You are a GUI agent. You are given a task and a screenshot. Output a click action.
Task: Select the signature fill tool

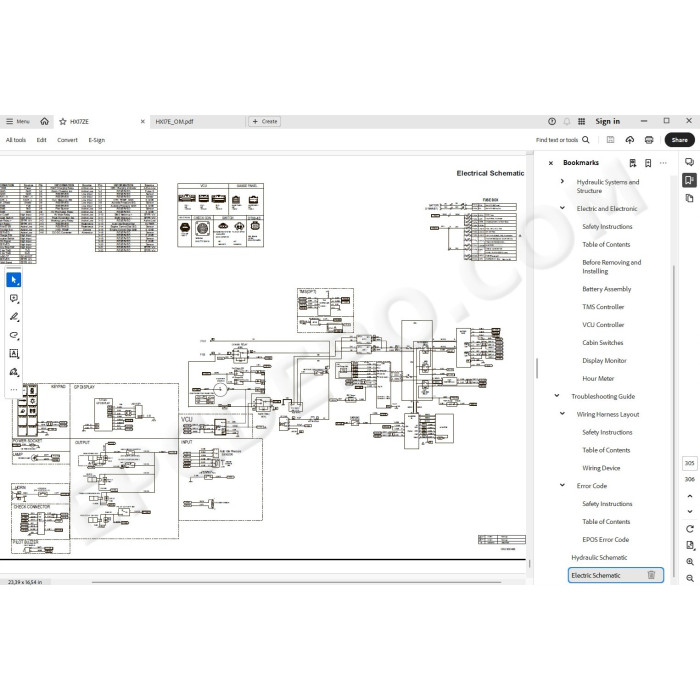coord(14,372)
